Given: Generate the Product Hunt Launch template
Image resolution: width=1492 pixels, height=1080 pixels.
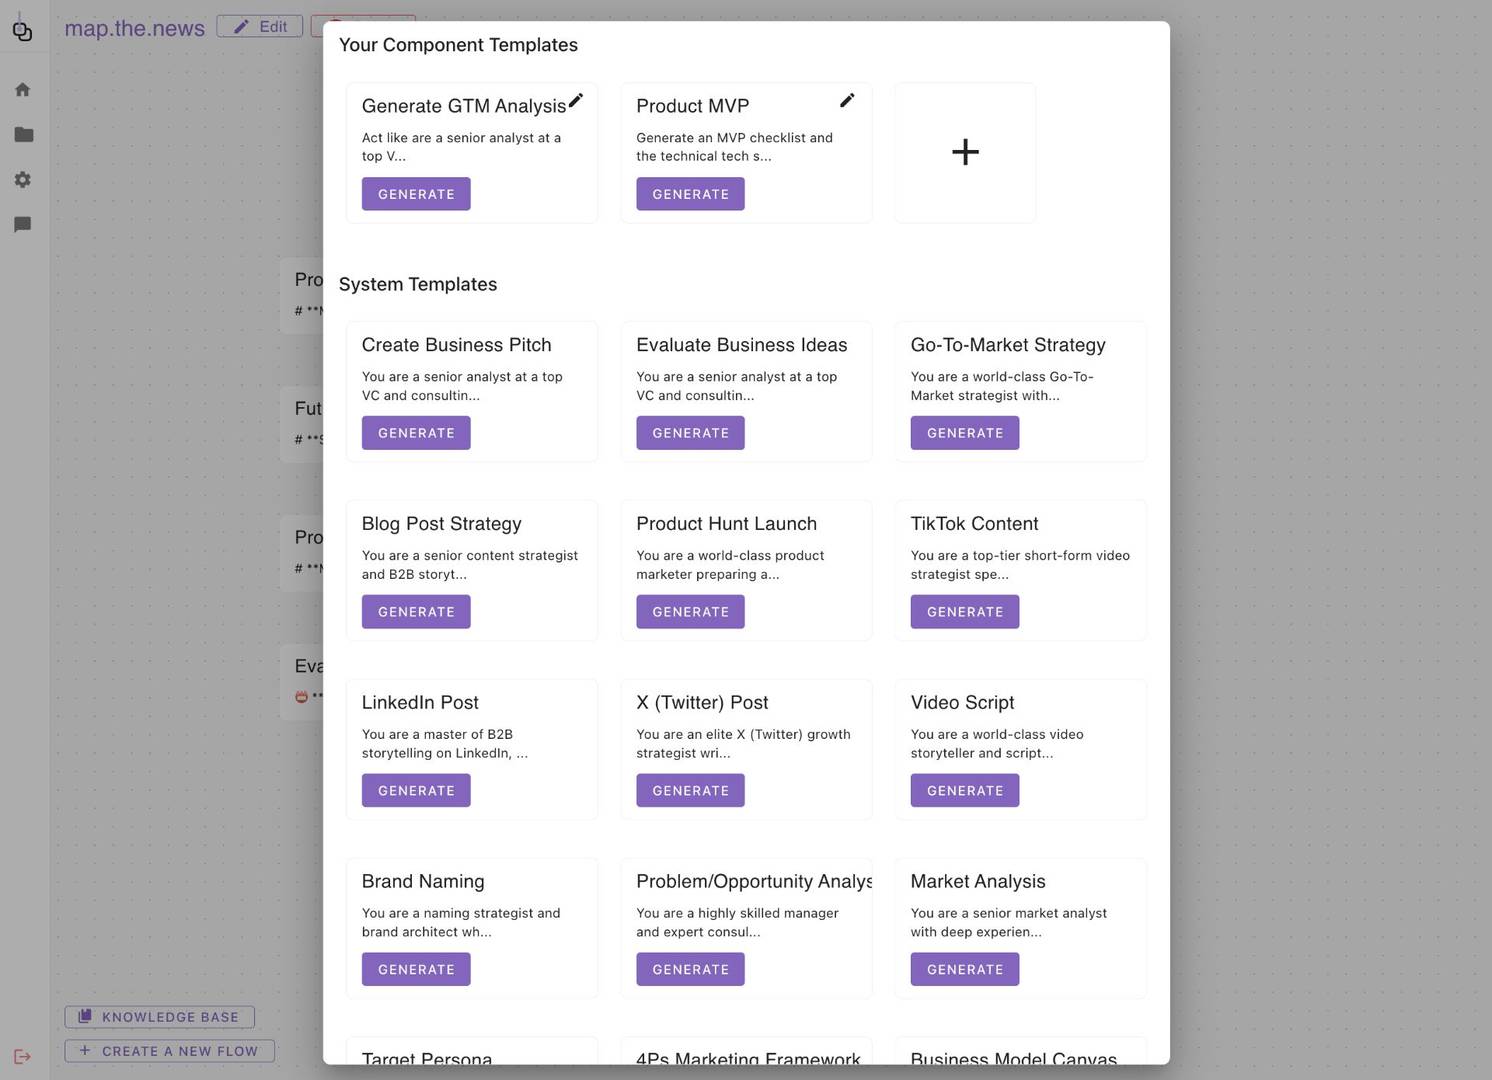Looking at the screenshot, I should (x=690, y=612).
